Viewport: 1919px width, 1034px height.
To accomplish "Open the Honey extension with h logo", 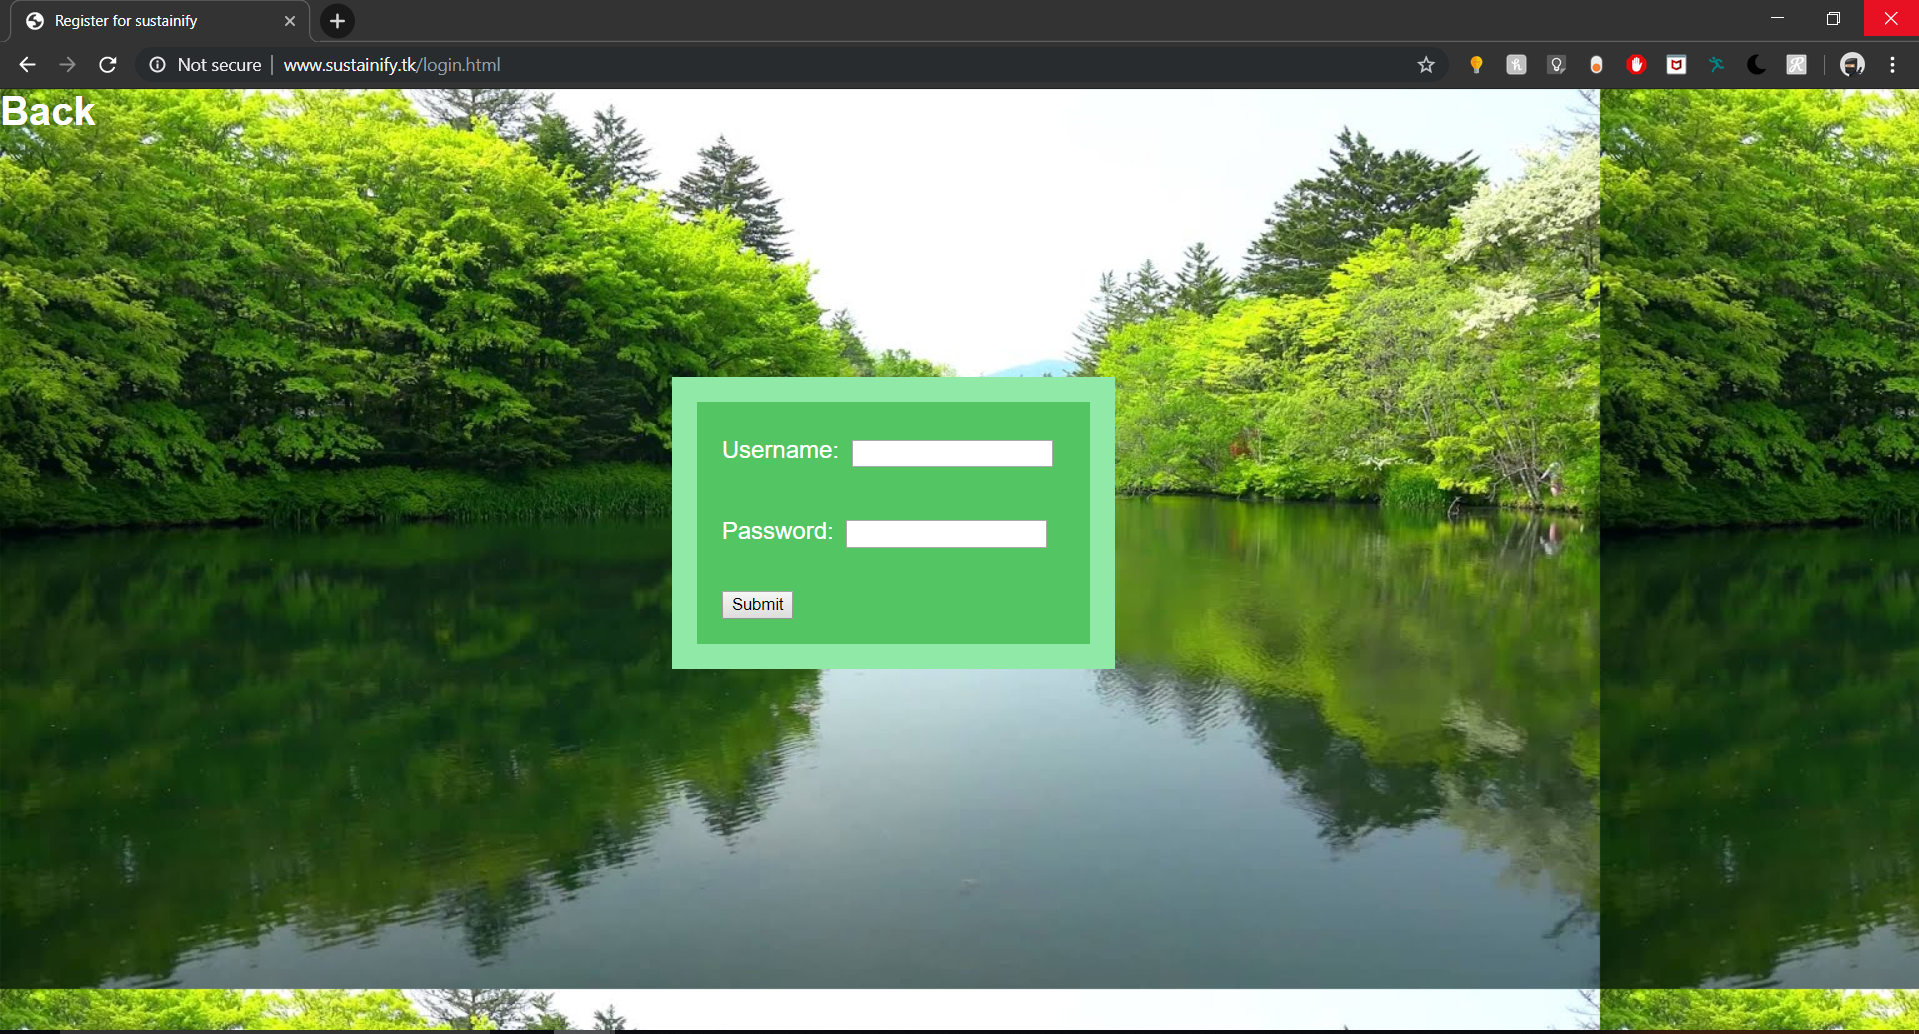I will [x=1516, y=65].
